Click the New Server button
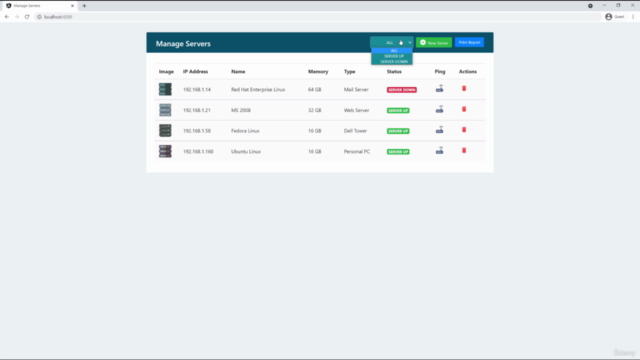Screen dimensions: 640x360 tap(434, 42)
